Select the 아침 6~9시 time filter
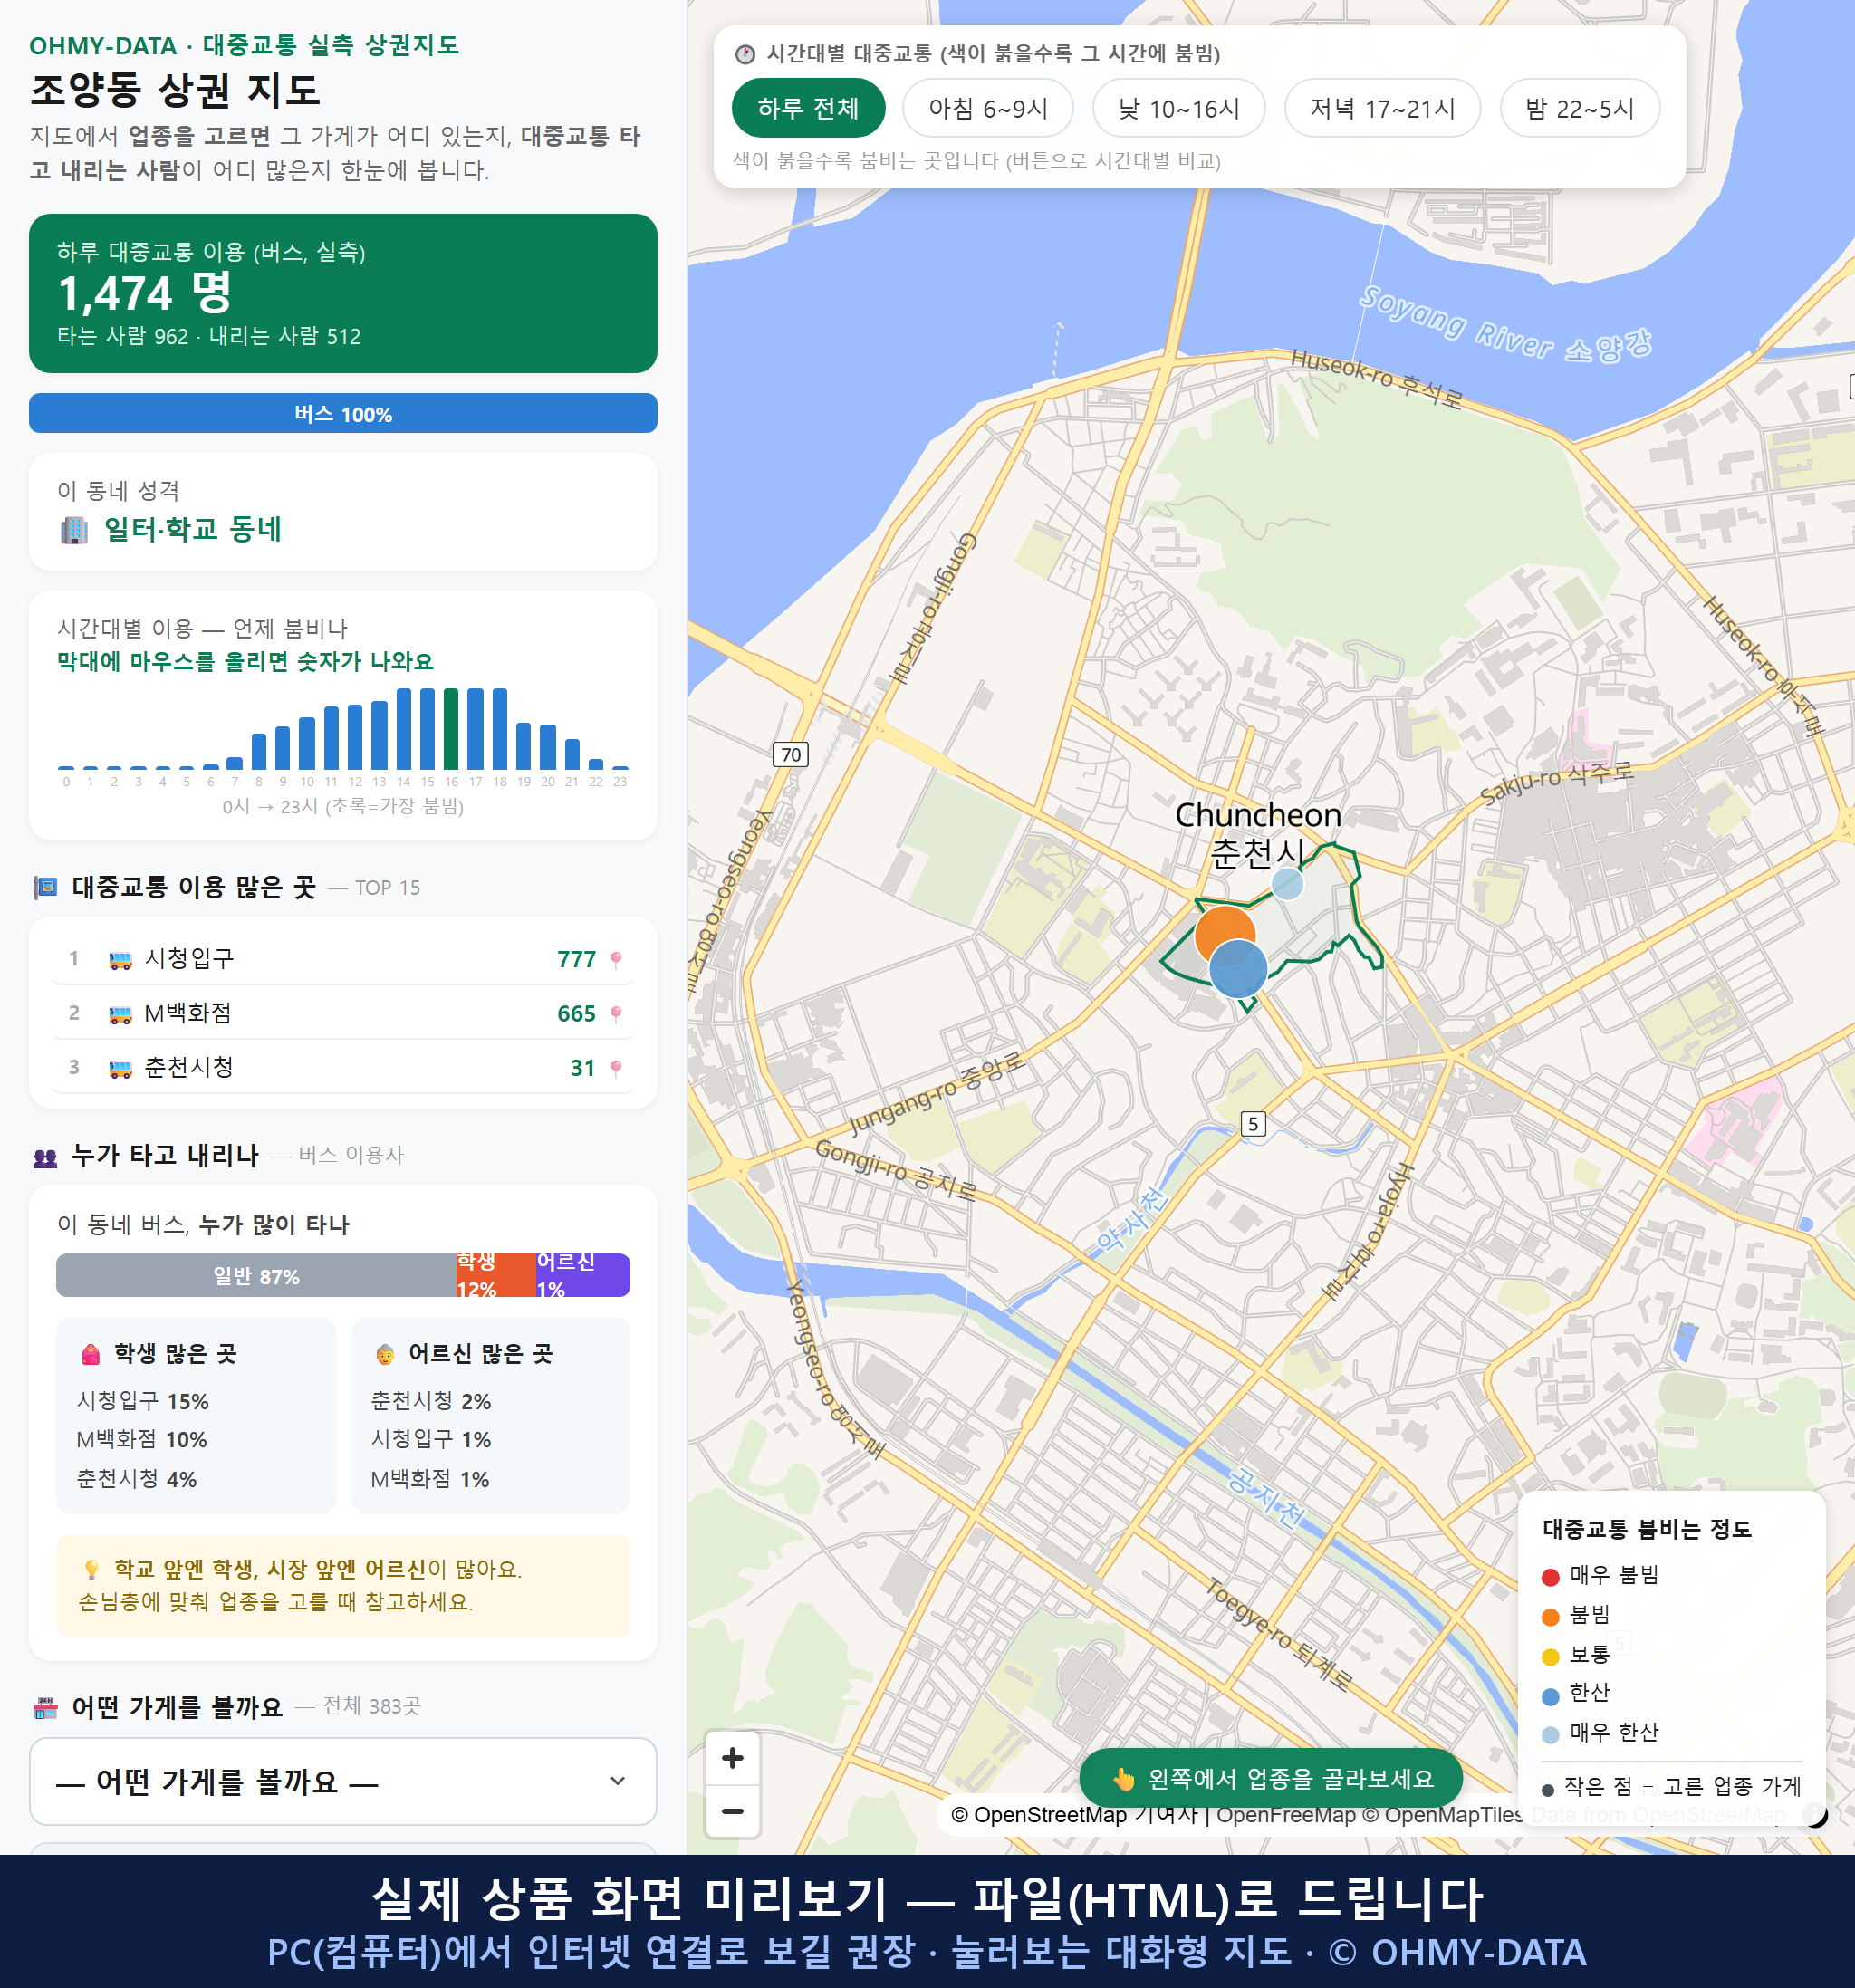 (x=987, y=108)
